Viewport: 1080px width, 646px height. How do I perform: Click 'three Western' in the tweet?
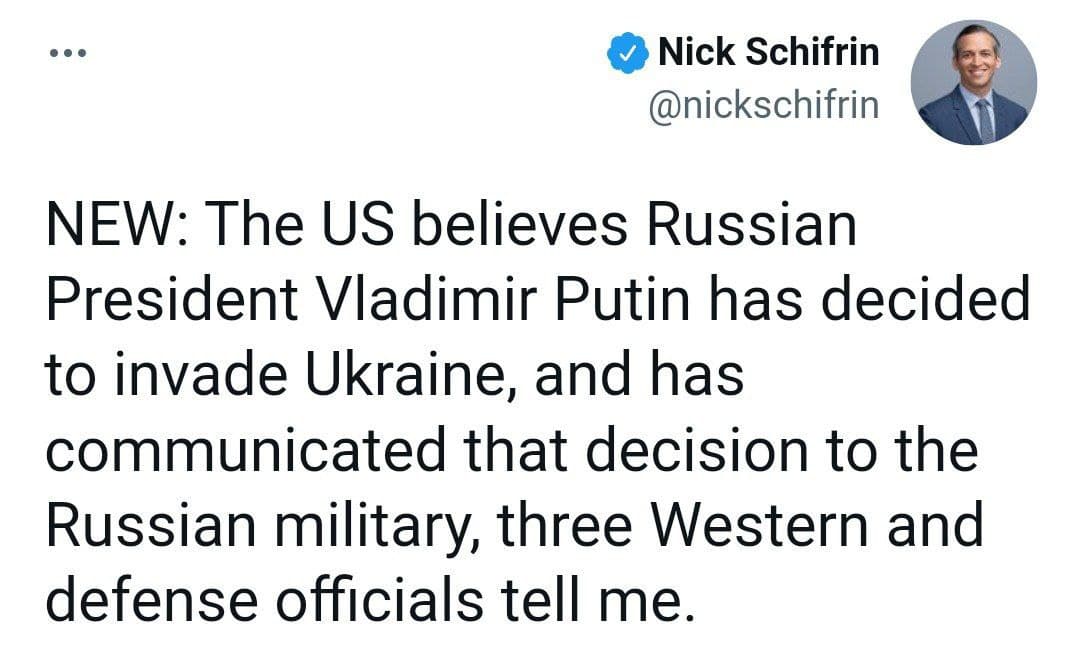point(683,525)
